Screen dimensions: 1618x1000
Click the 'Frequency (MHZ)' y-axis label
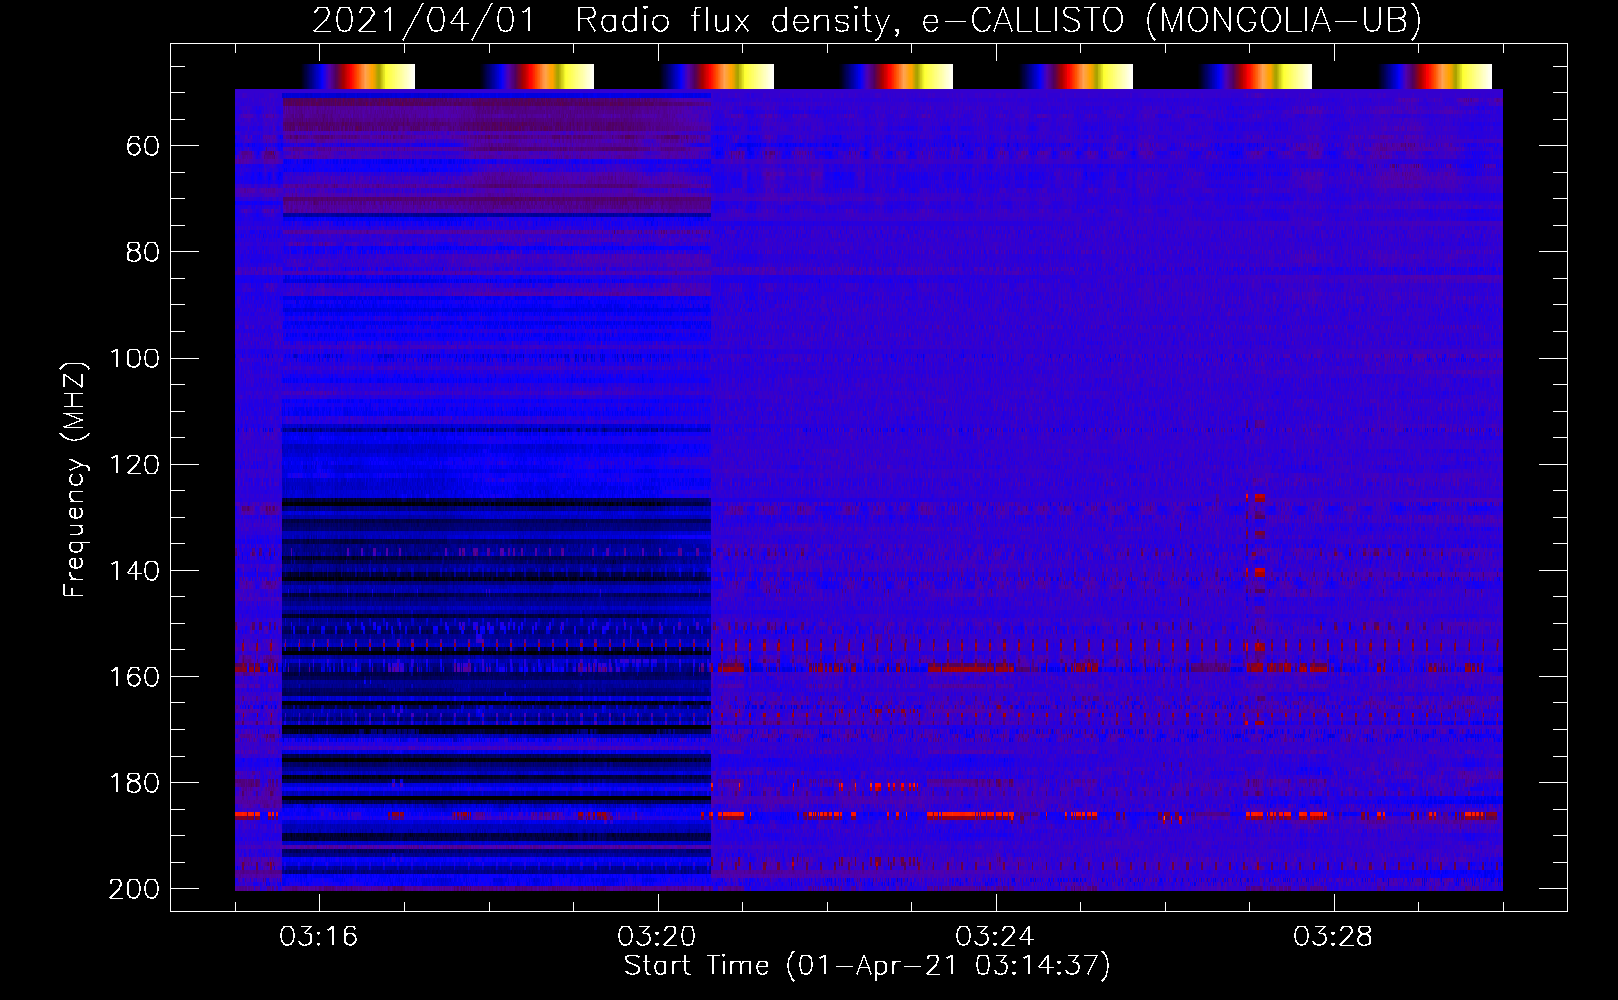[x=75, y=479]
